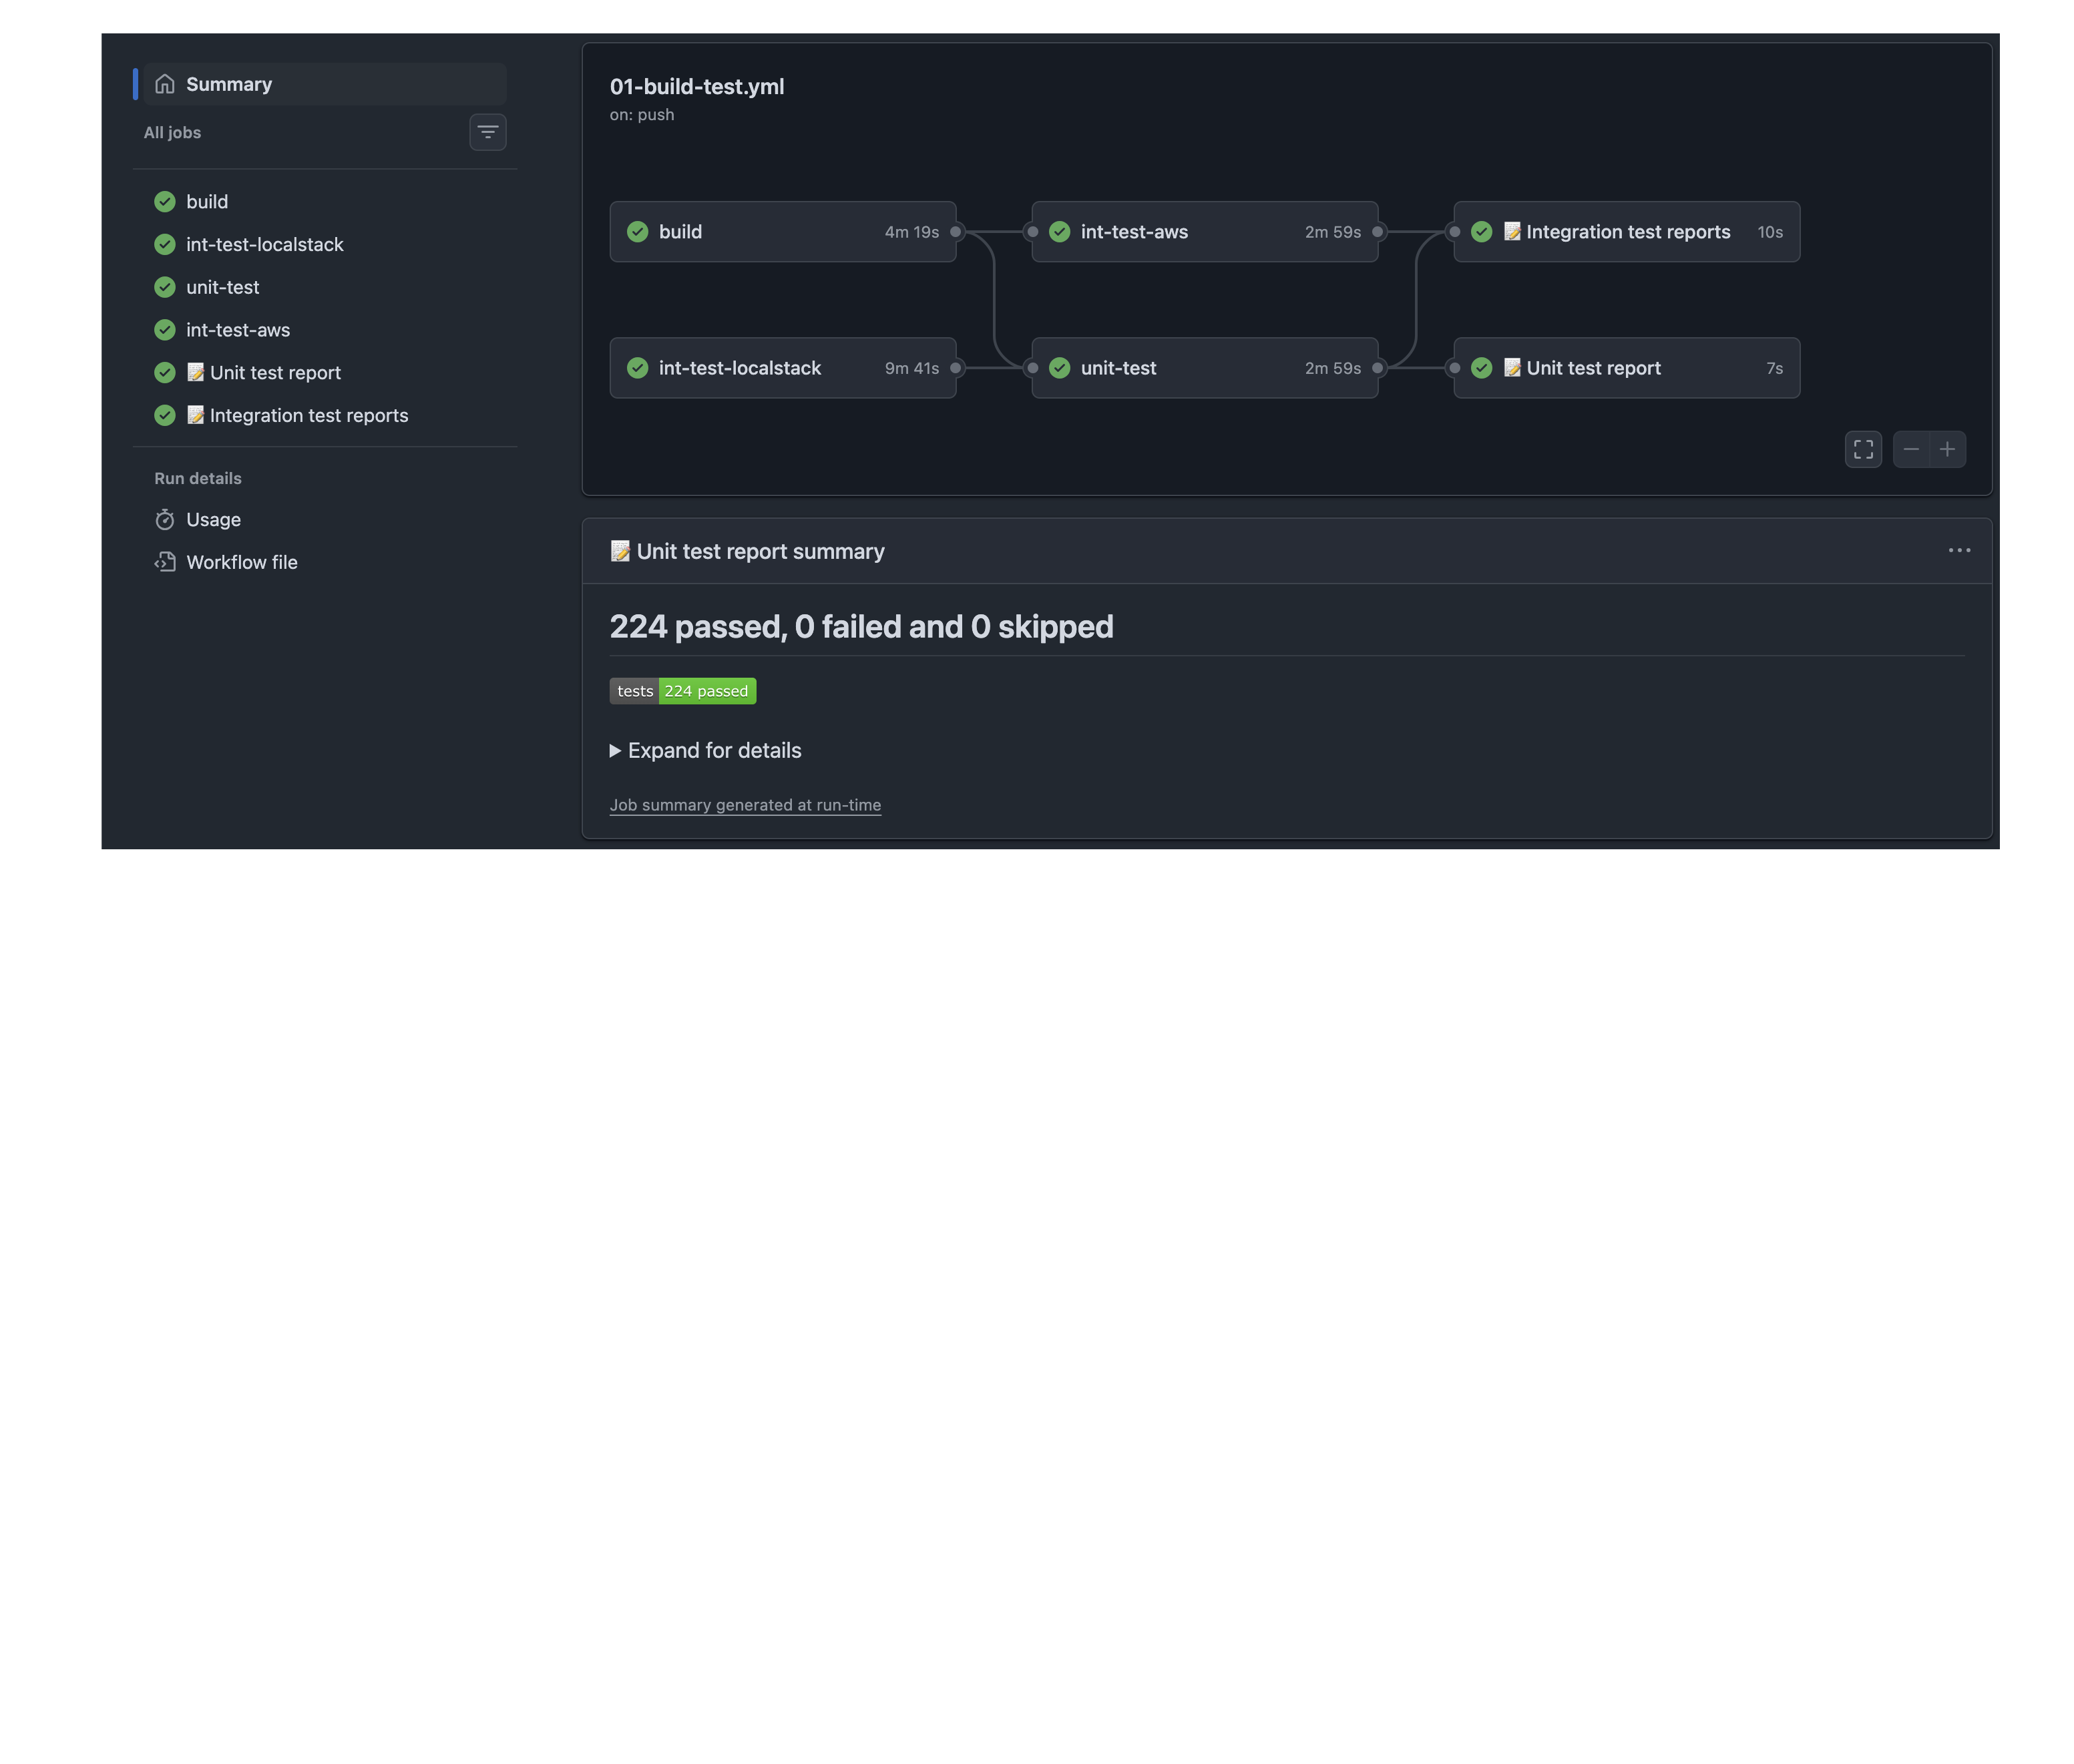Click the Workflow file code icon
The height and width of the screenshot is (1764, 2074).
[x=165, y=562]
